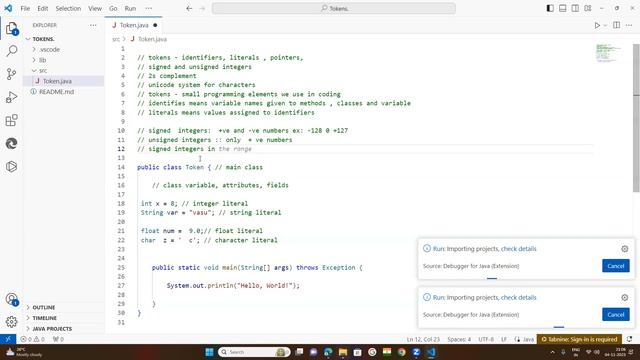This screenshot has height=360, width=640.
Task: Open README.md from the Explorer tree
Action: coord(56,92)
